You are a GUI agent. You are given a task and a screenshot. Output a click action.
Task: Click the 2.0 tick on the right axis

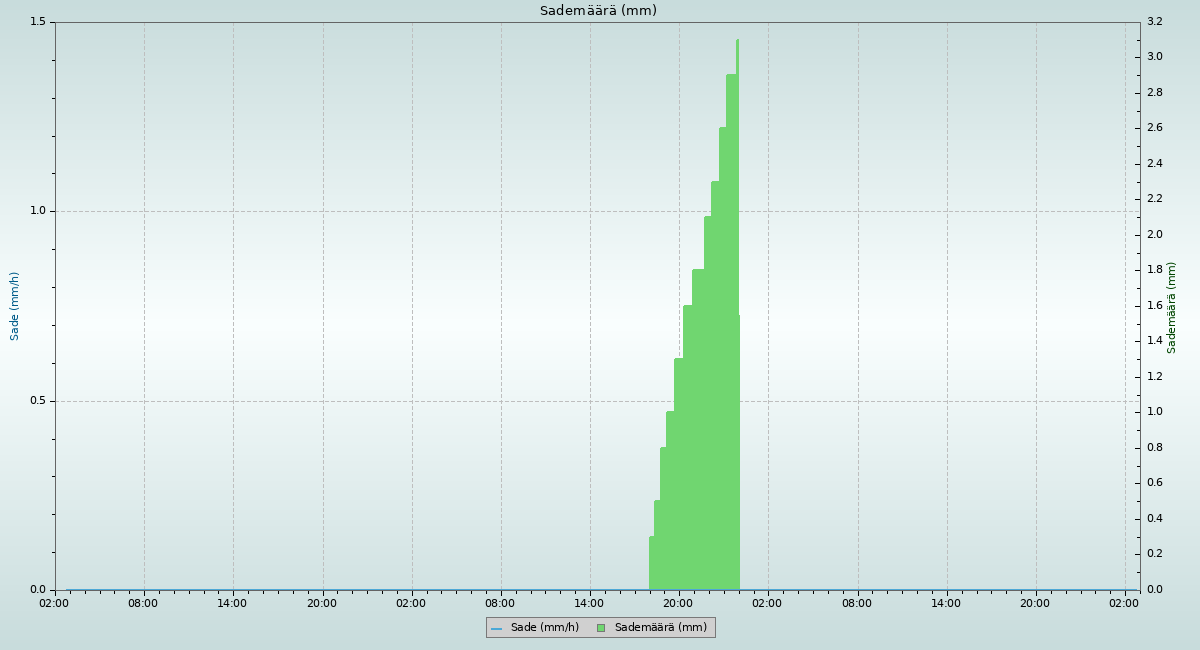coord(1154,235)
